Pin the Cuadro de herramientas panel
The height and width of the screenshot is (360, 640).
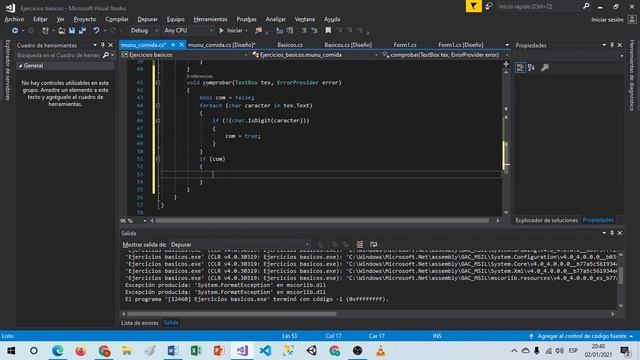102,45
